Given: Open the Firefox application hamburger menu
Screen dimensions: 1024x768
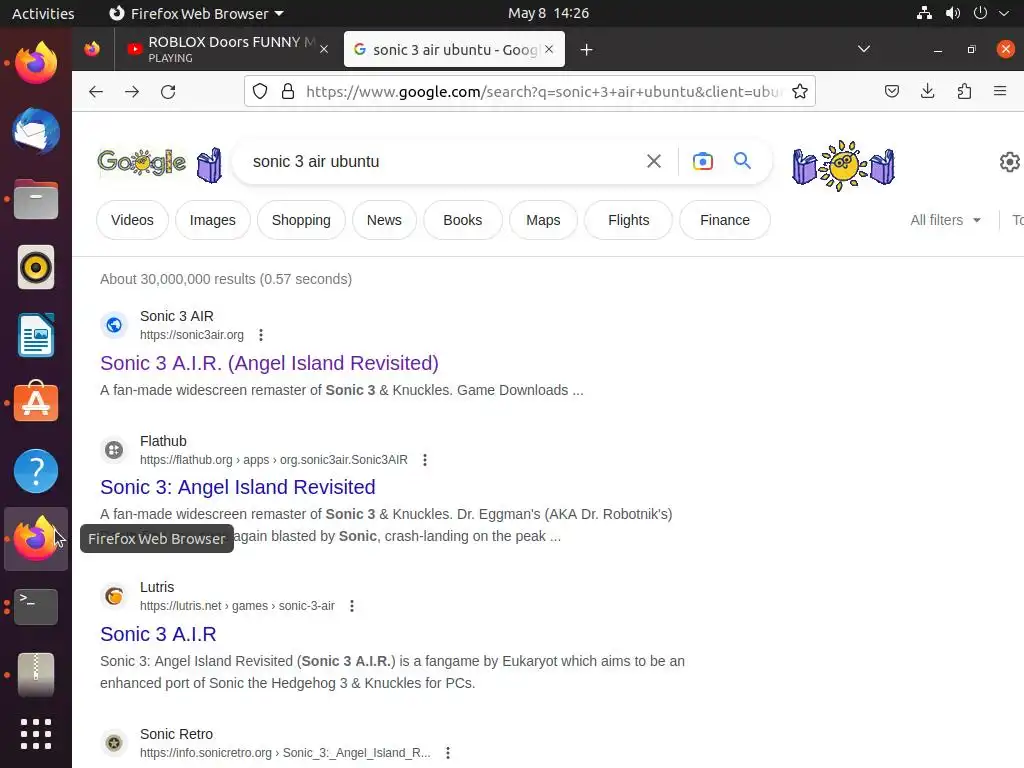Looking at the screenshot, I should click(1000, 91).
